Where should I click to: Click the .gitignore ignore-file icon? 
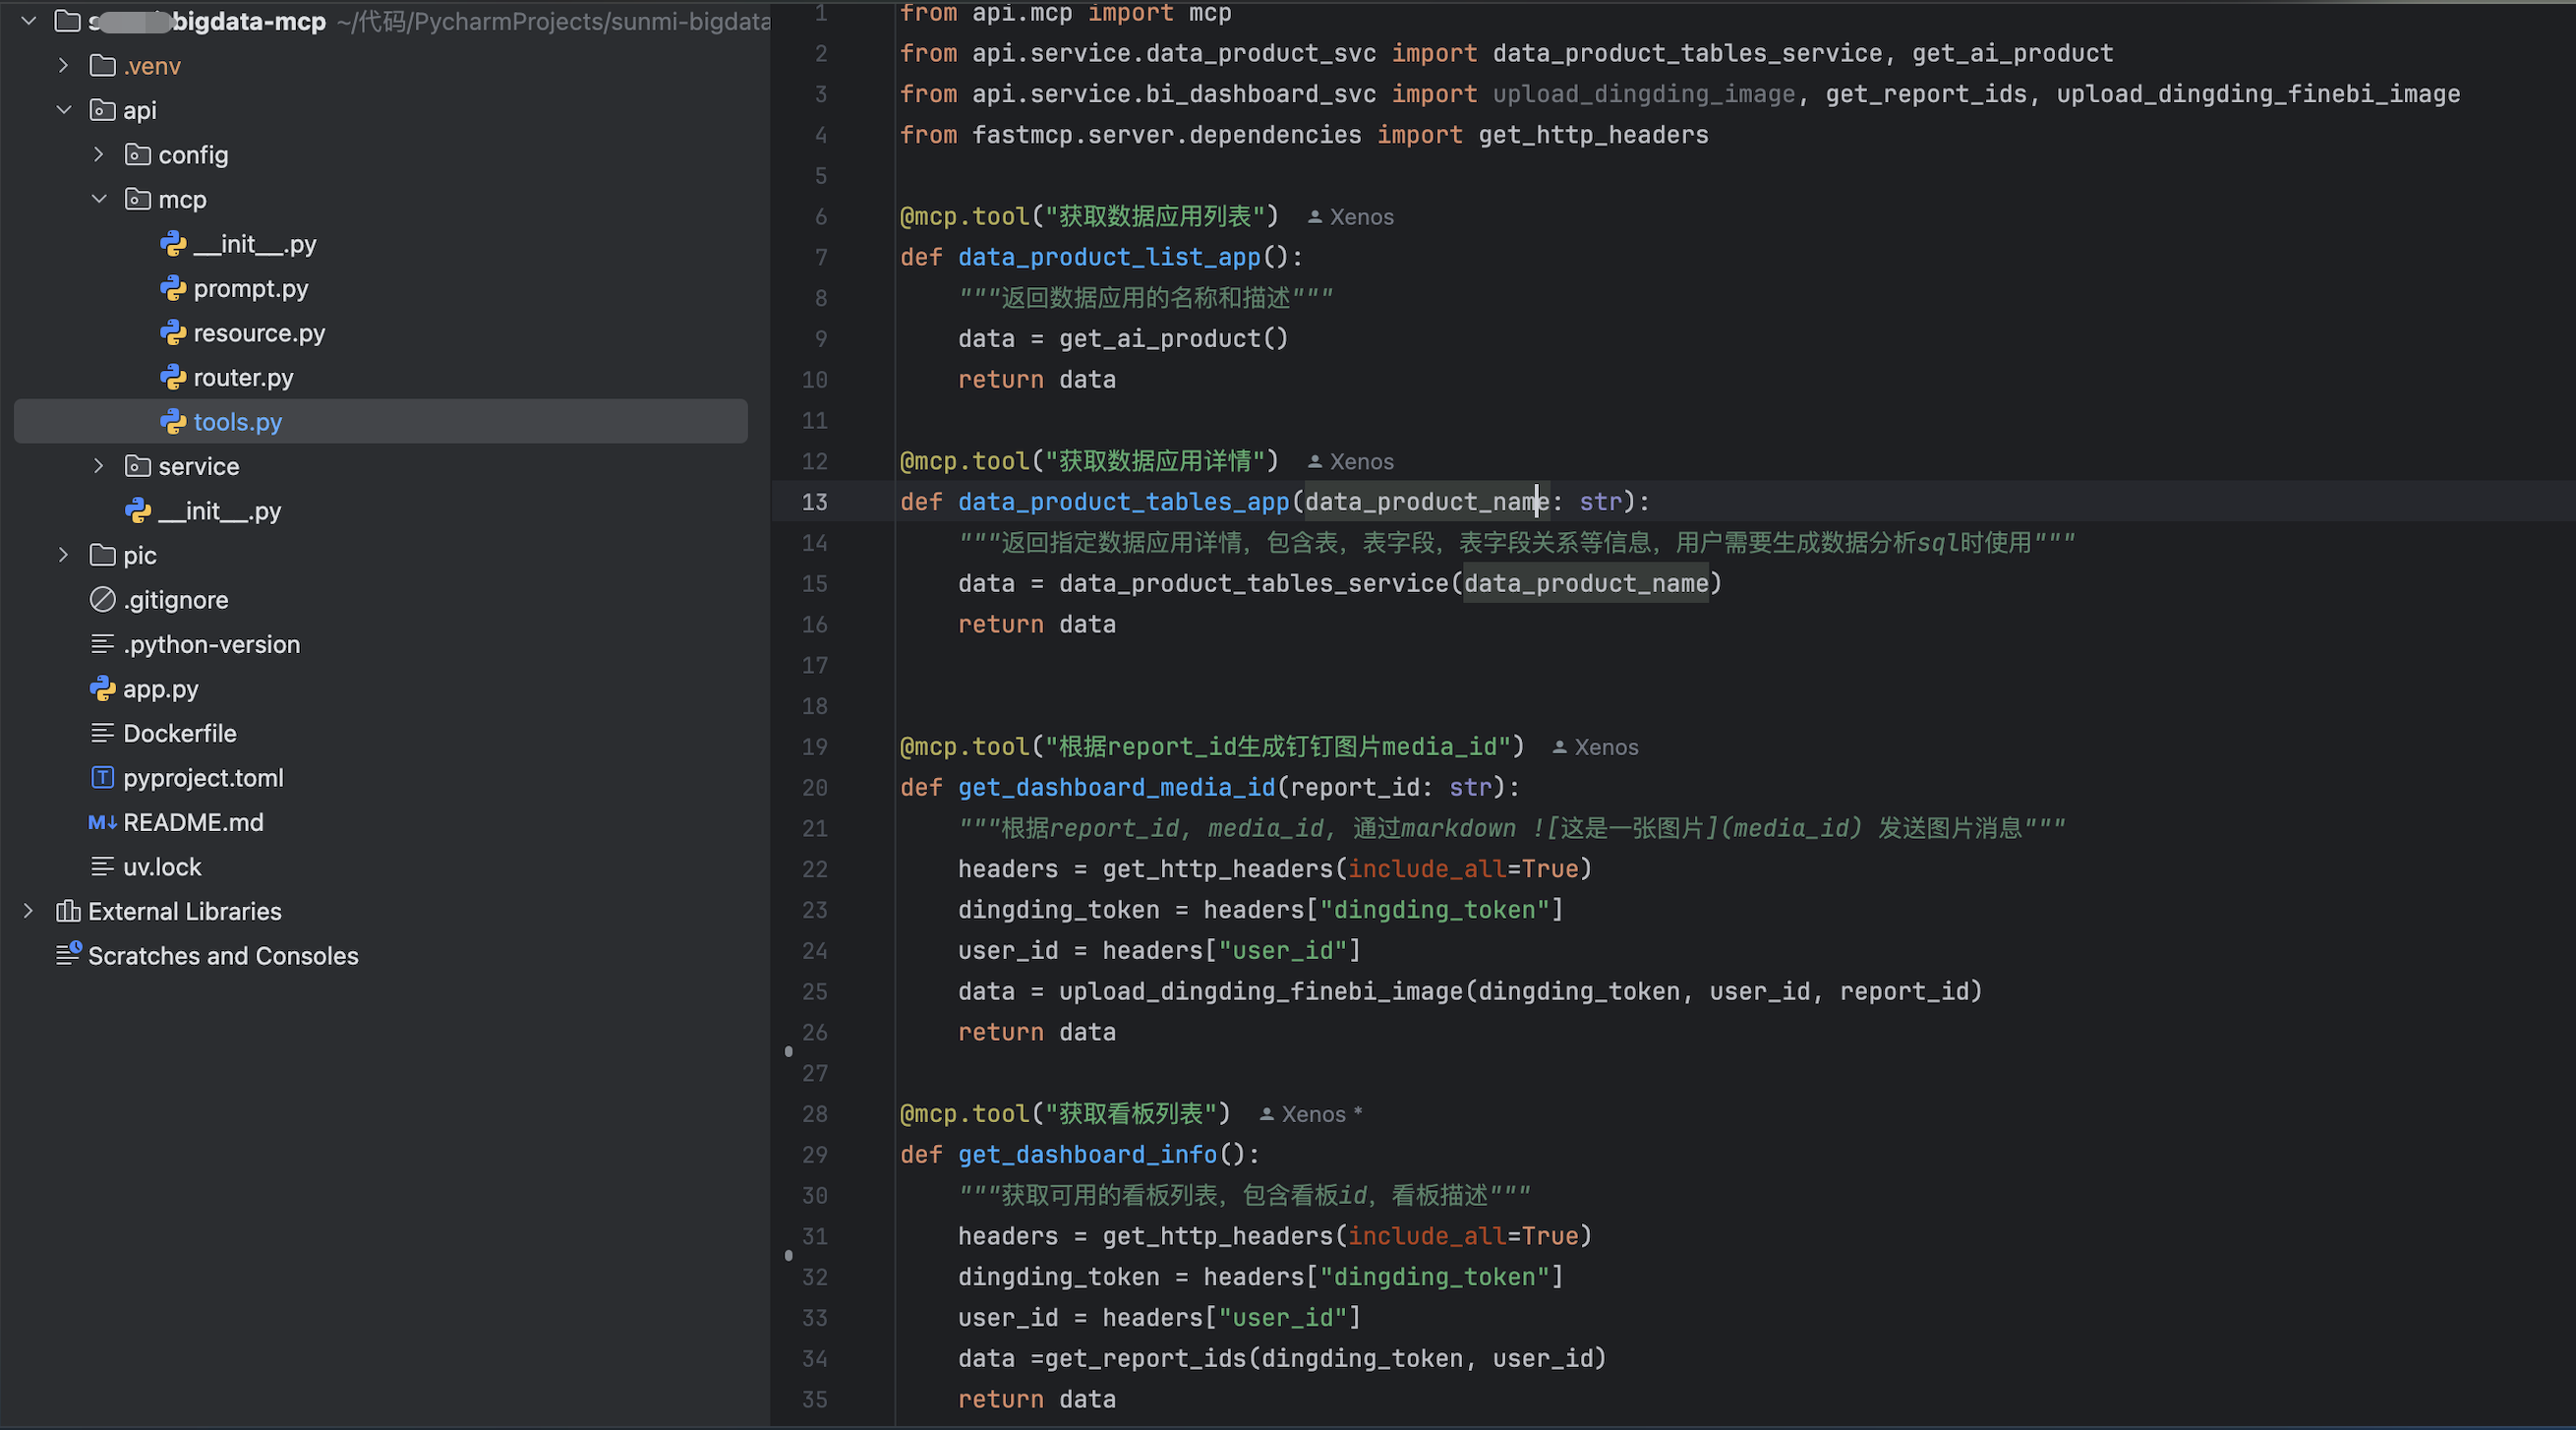click(102, 600)
